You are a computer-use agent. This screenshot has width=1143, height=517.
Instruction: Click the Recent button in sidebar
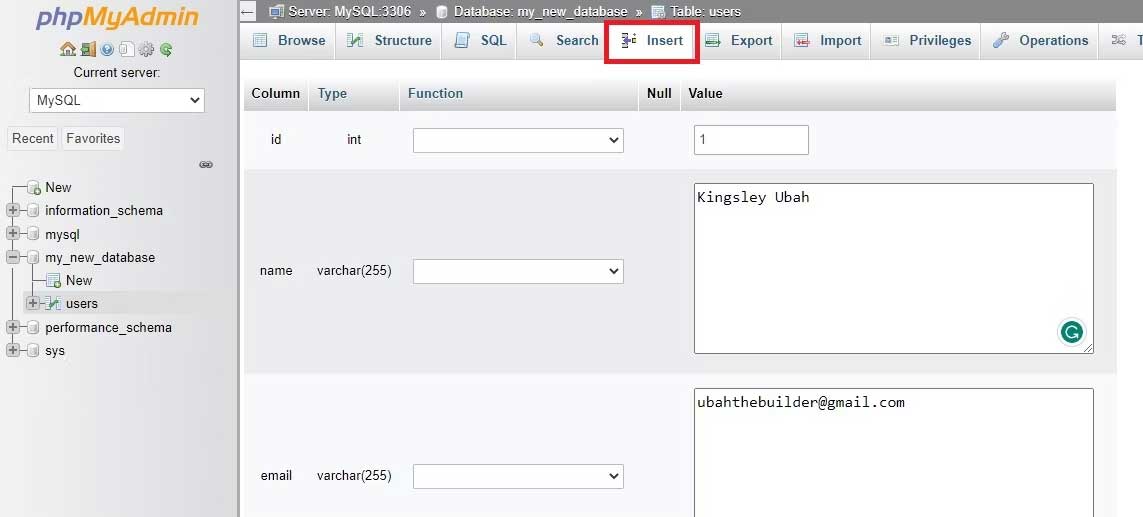coord(33,139)
